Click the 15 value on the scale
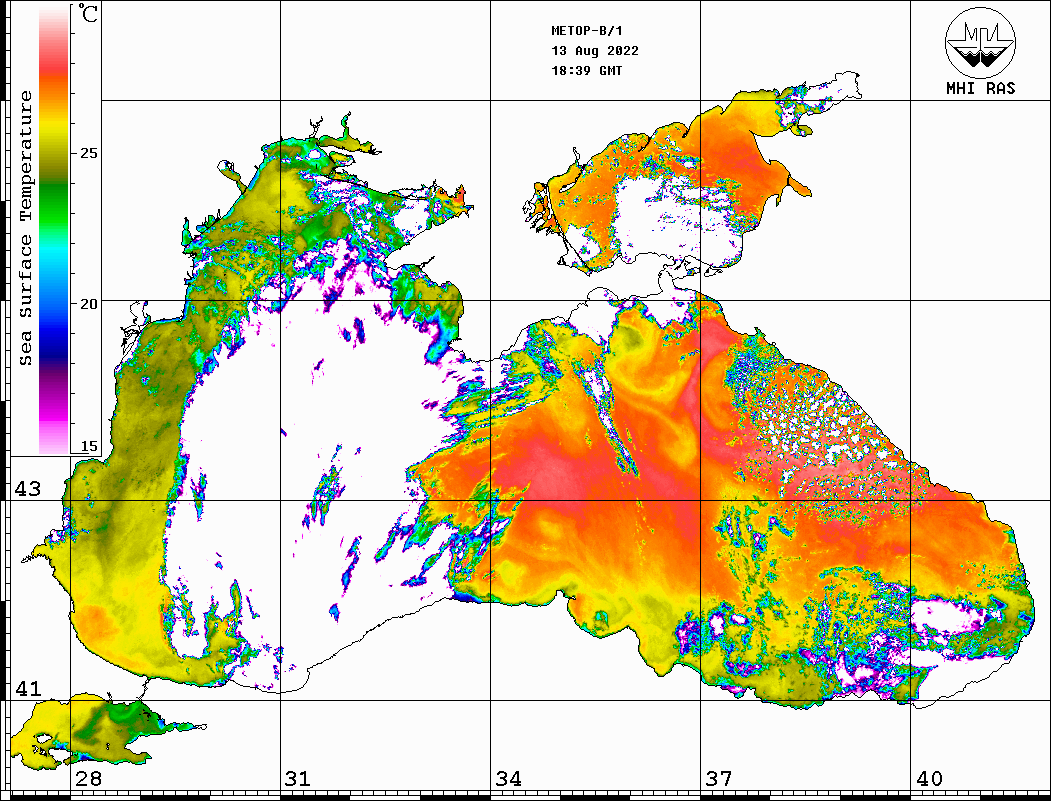1051x801 pixels. [x=88, y=446]
